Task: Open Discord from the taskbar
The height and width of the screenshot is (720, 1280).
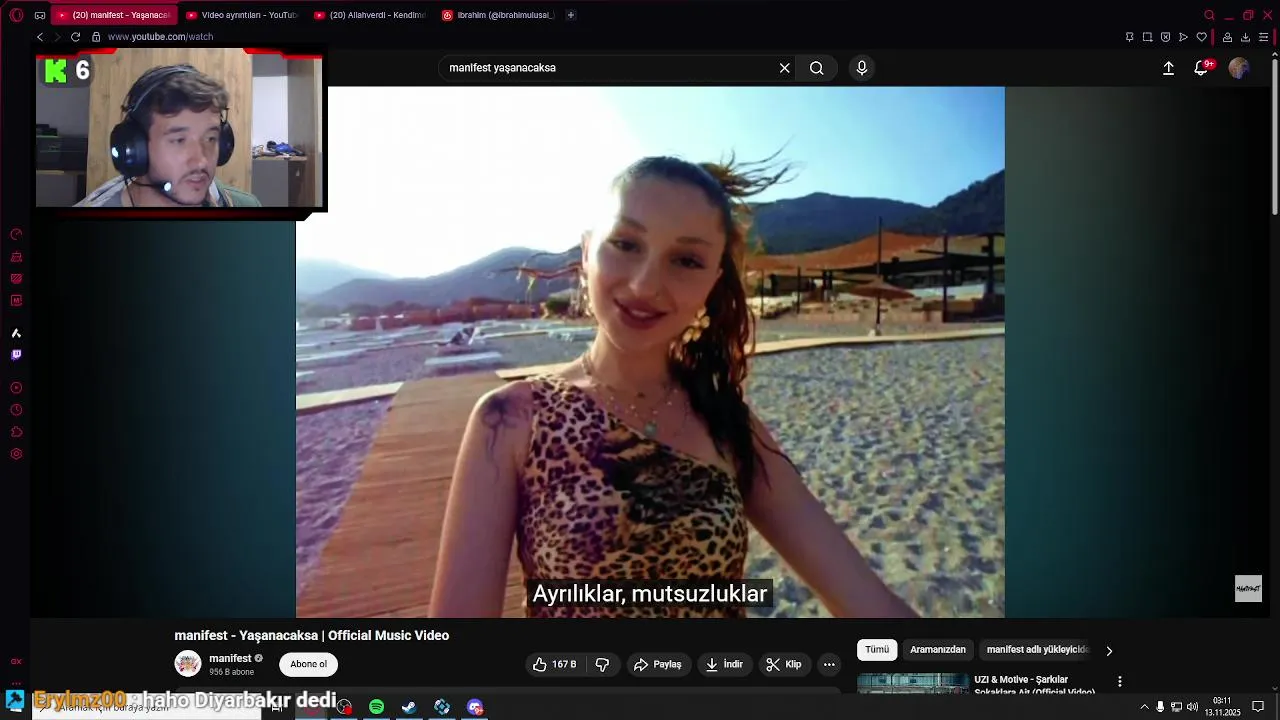Action: [475, 707]
